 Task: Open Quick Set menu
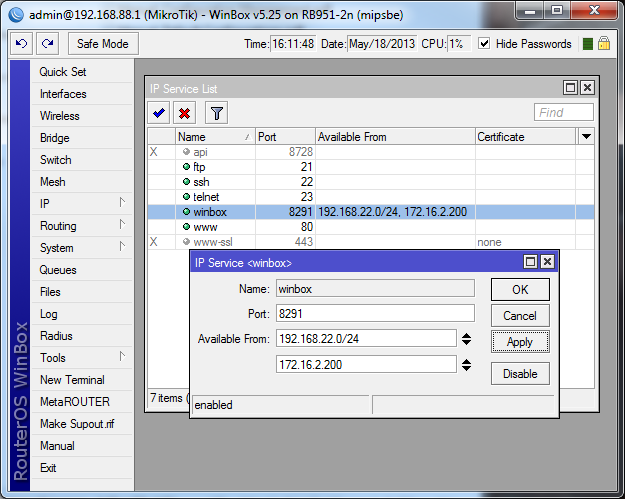pyautogui.click(x=82, y=72)
